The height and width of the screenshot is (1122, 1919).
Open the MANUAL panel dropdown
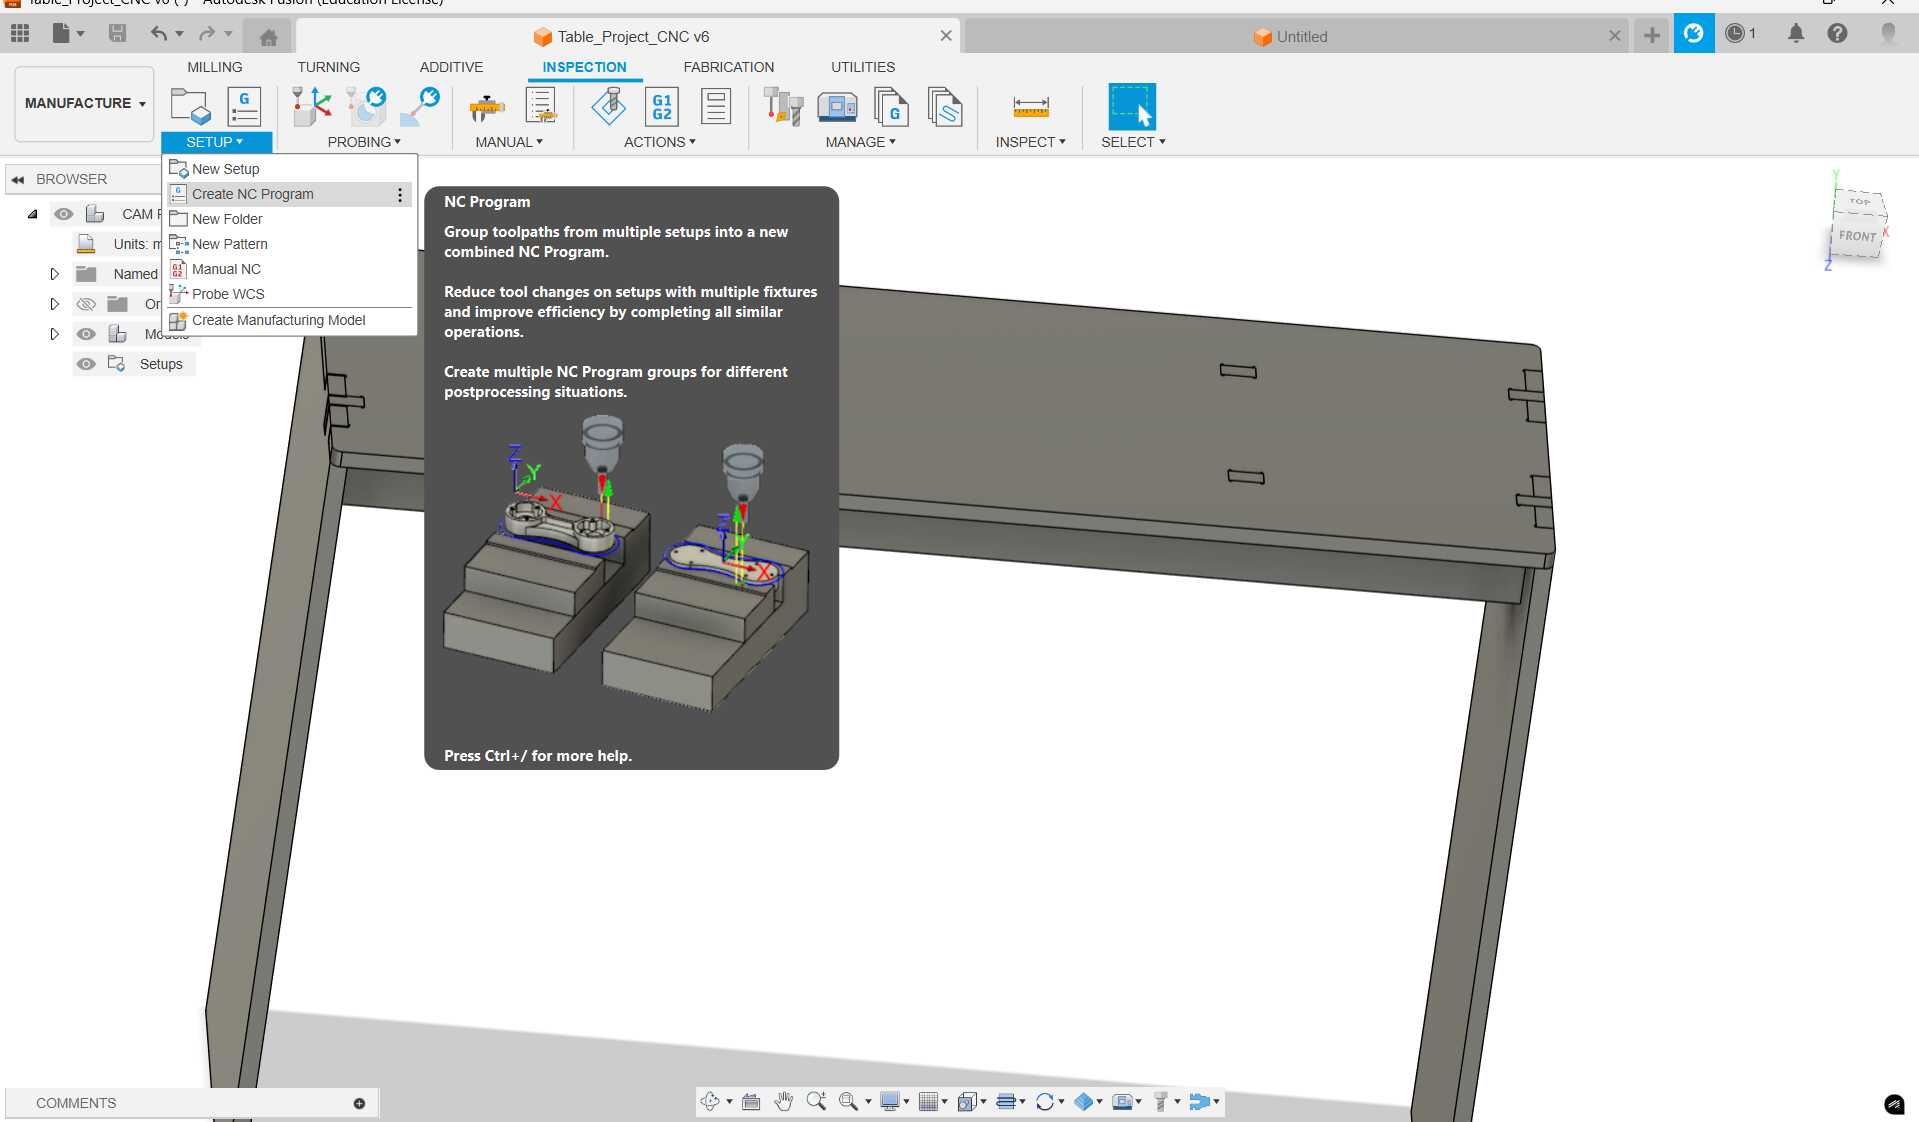click(x=509, y=142)
